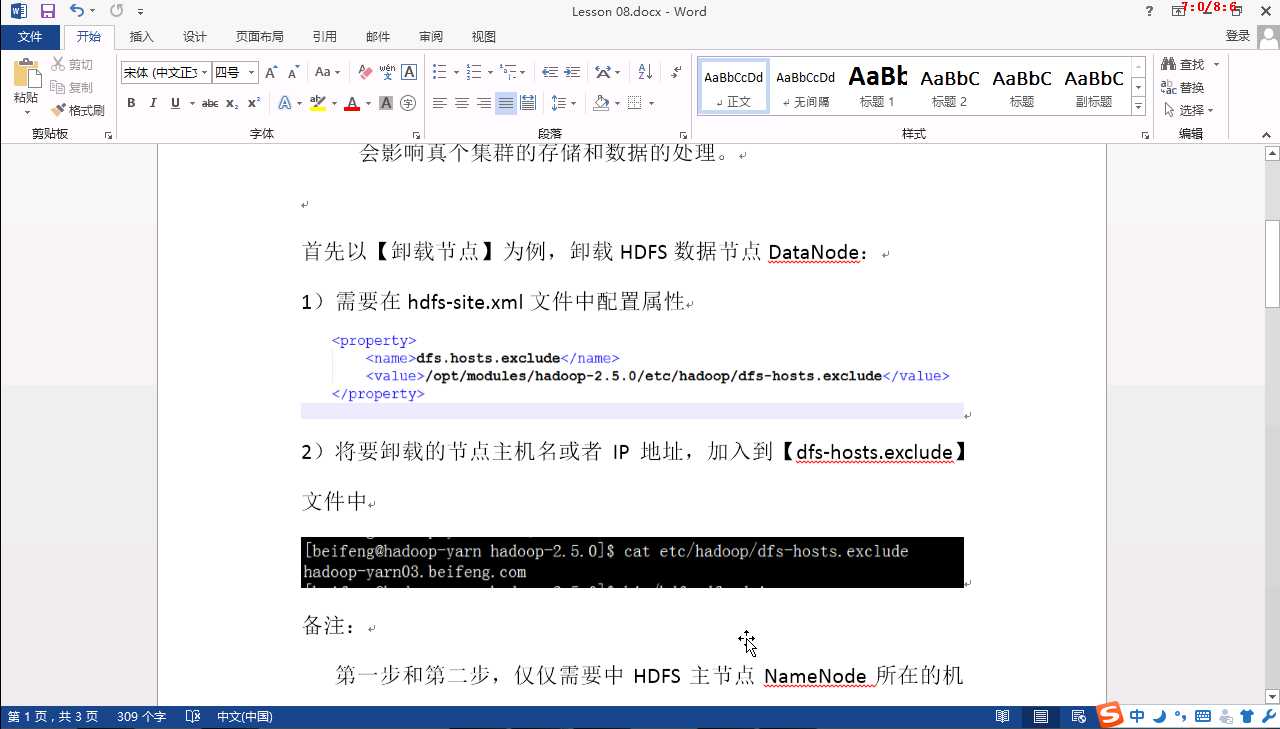The width and height of the screenshot is (1280, 729).
Task: Click the phonetic guide (wén) icon
Action: point(387,72)
